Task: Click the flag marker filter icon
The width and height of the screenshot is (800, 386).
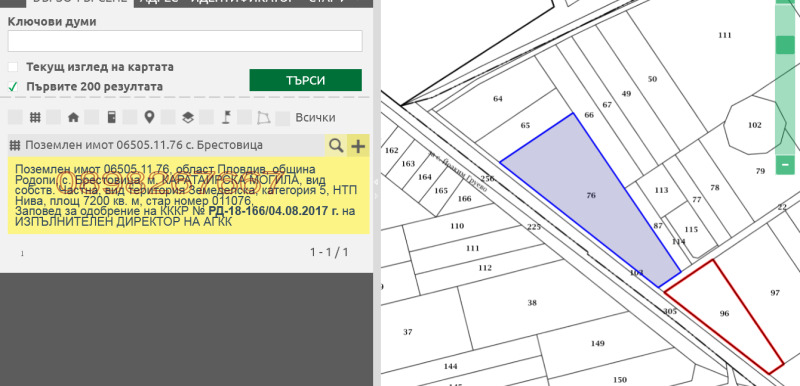Action: (226, 117)
